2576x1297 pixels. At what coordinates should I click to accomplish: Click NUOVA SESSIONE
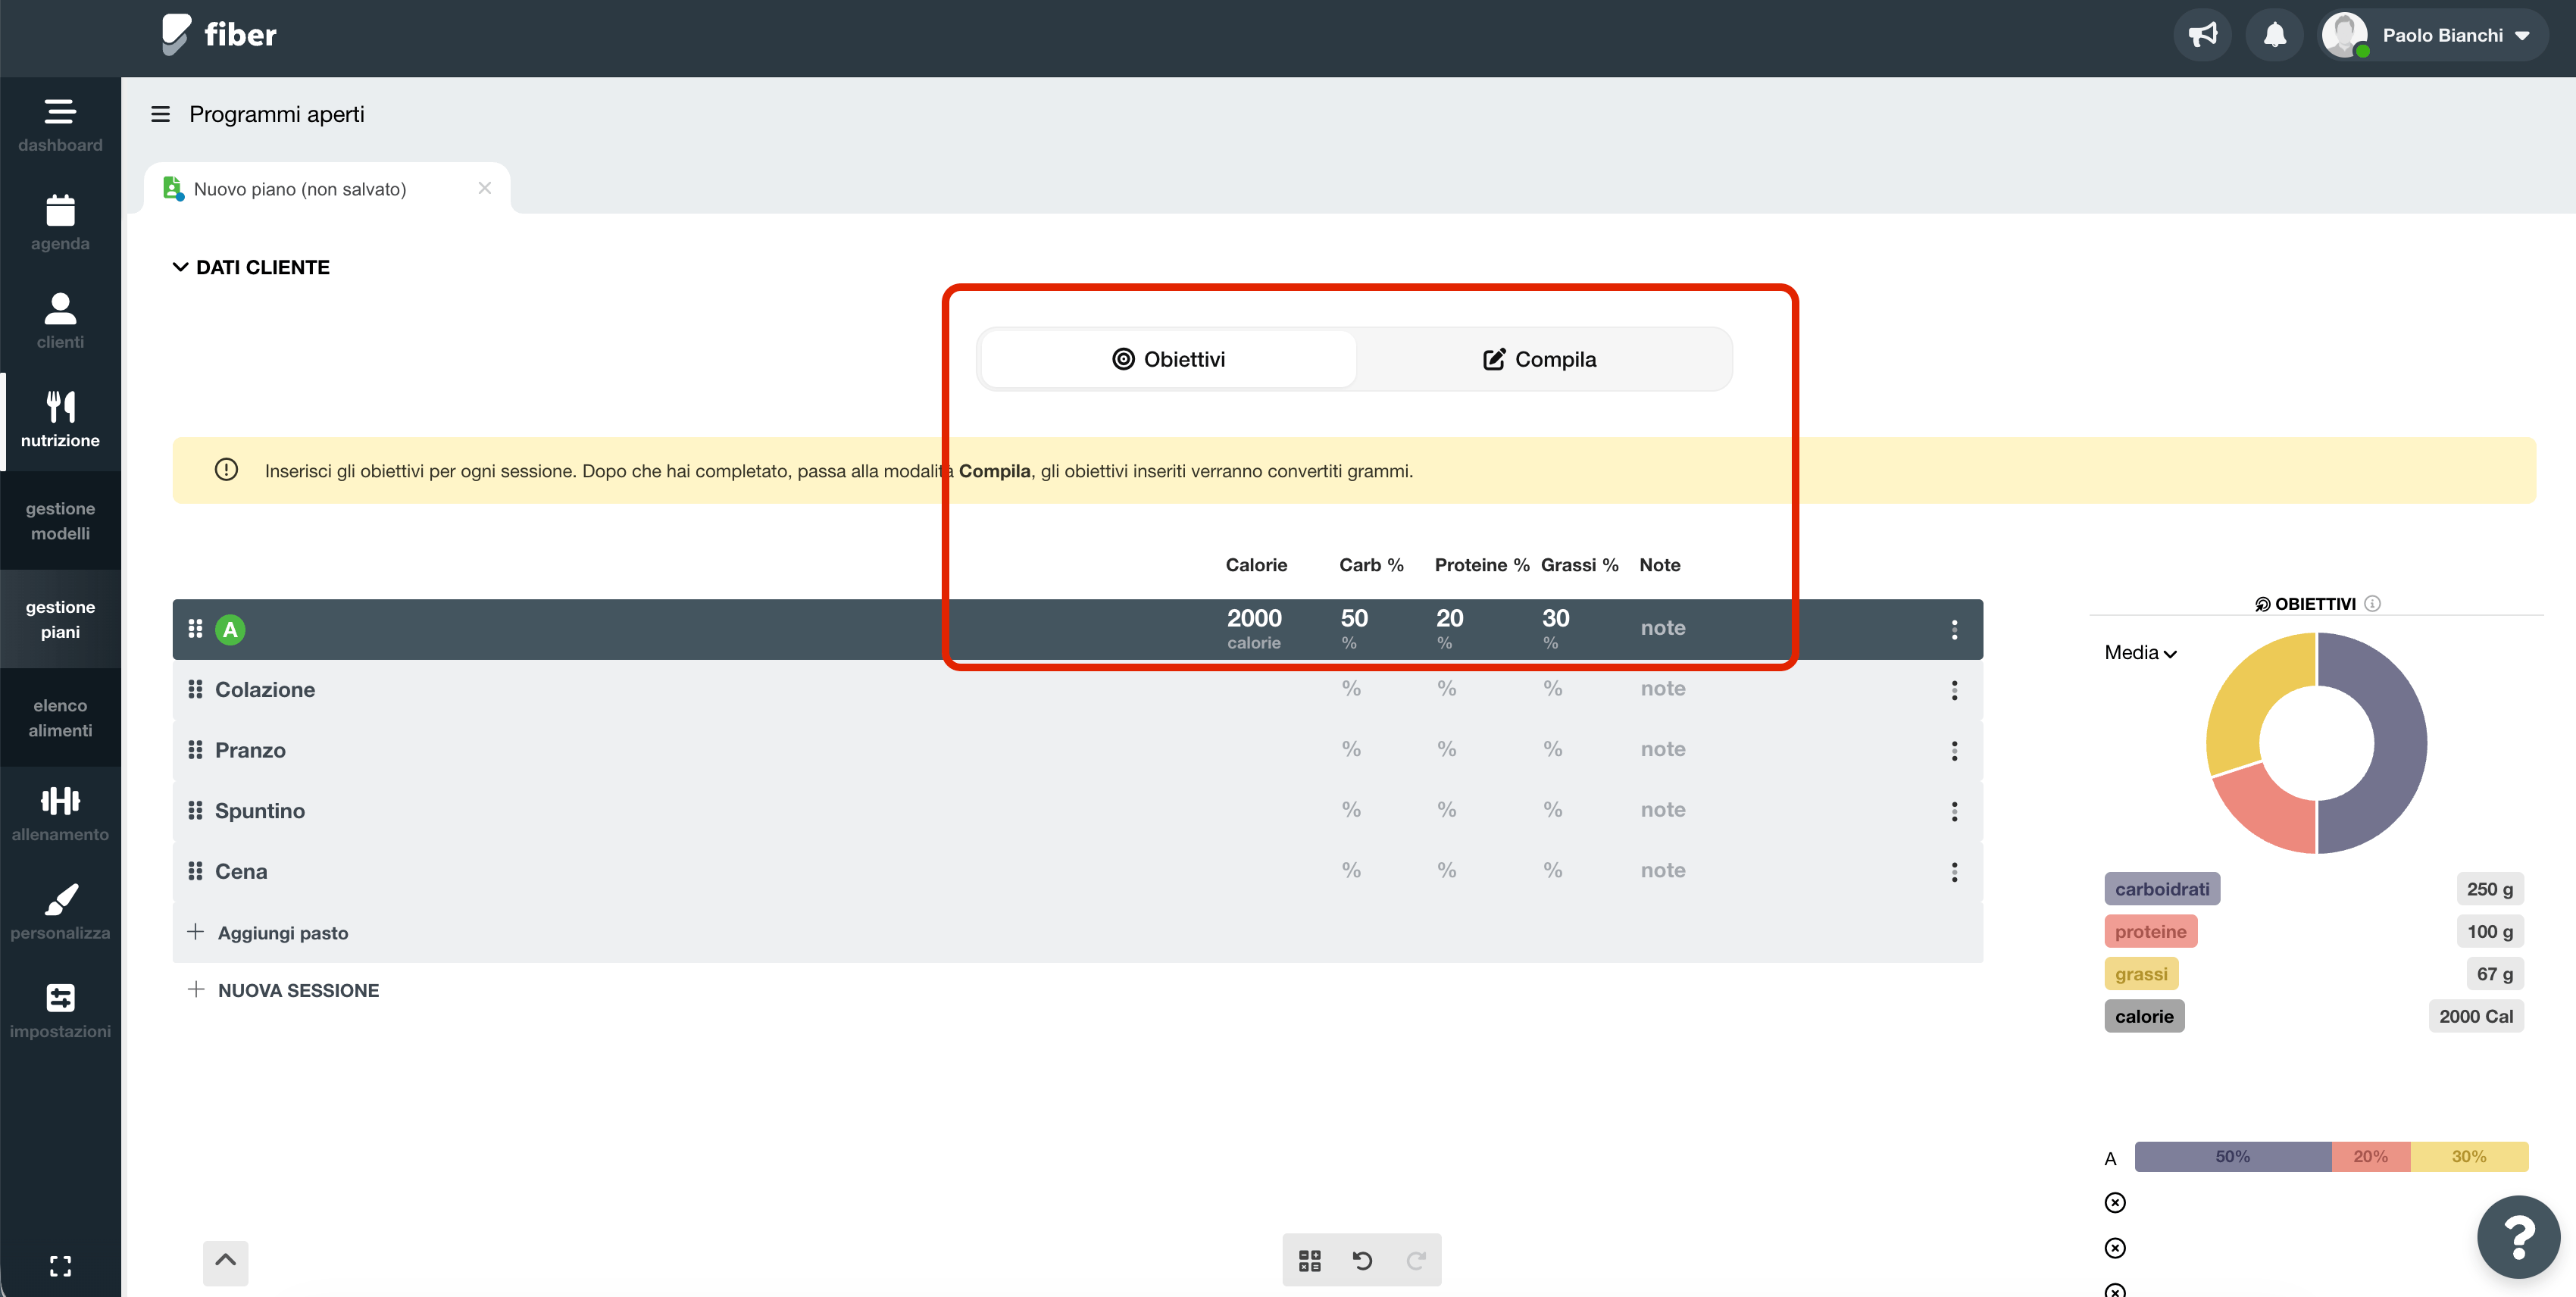tap(284, 990)
